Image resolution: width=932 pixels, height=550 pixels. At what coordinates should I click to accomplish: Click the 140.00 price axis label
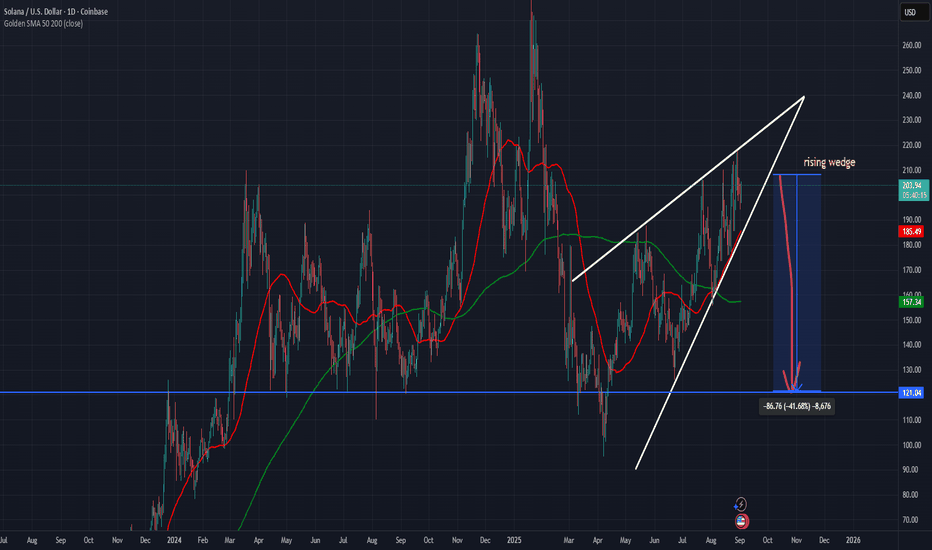coord(912,345)
